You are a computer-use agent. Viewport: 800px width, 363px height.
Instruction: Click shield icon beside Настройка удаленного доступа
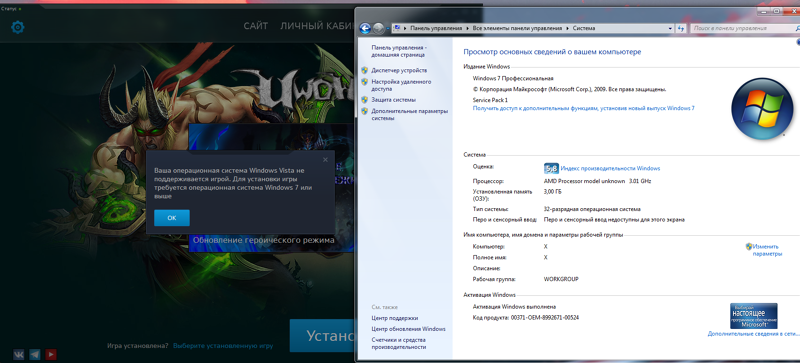tap(364, 82)
